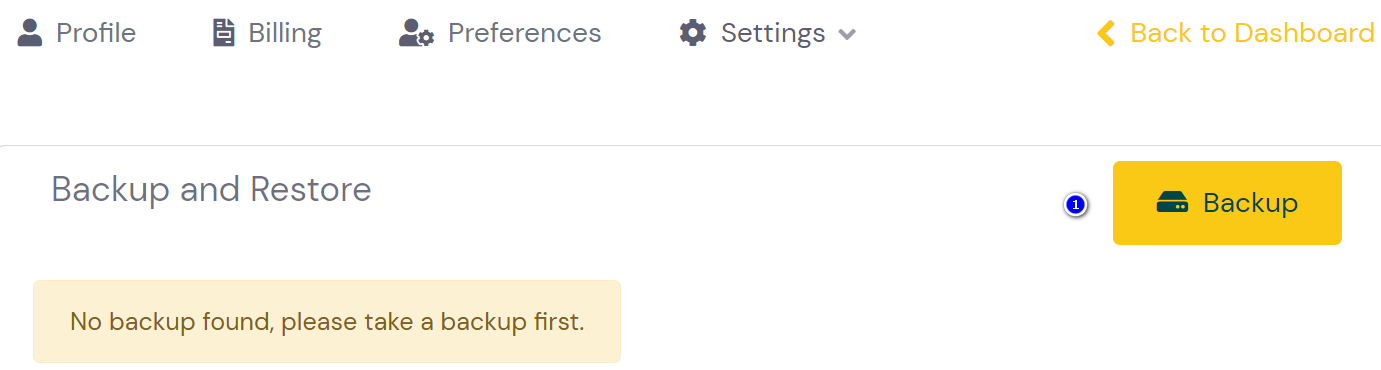
Task: Open the Settings menu label
Action: click(773, 33)
